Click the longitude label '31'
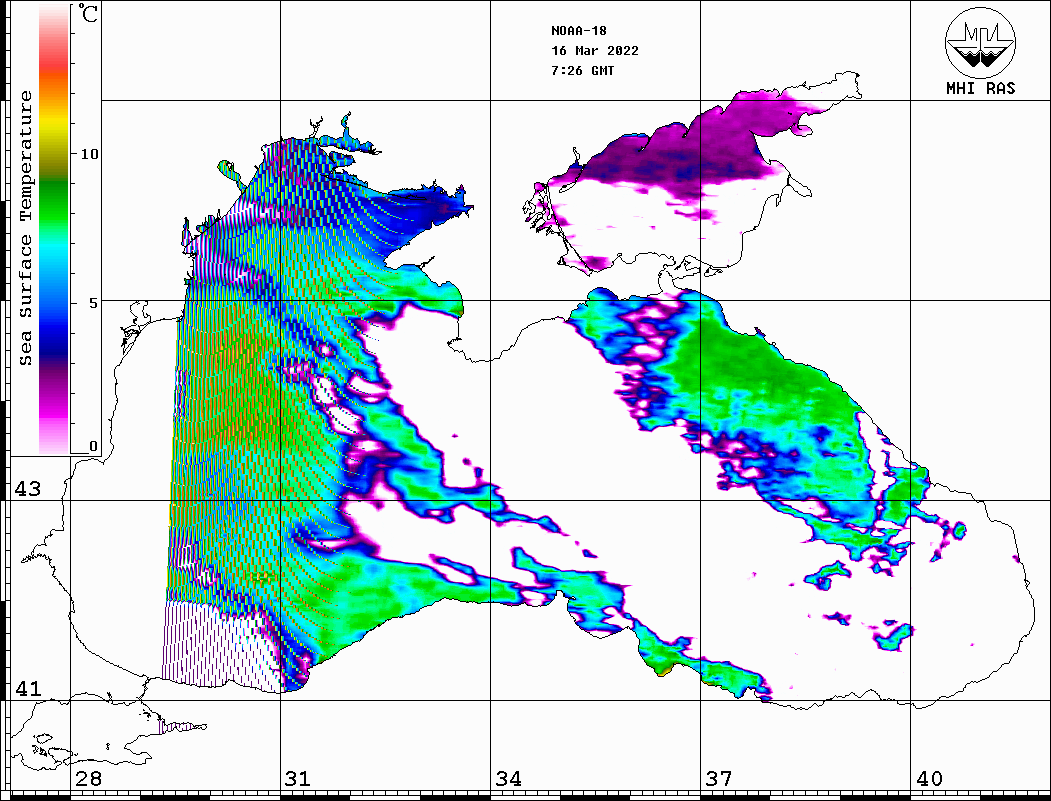 [x=298, y=779]
